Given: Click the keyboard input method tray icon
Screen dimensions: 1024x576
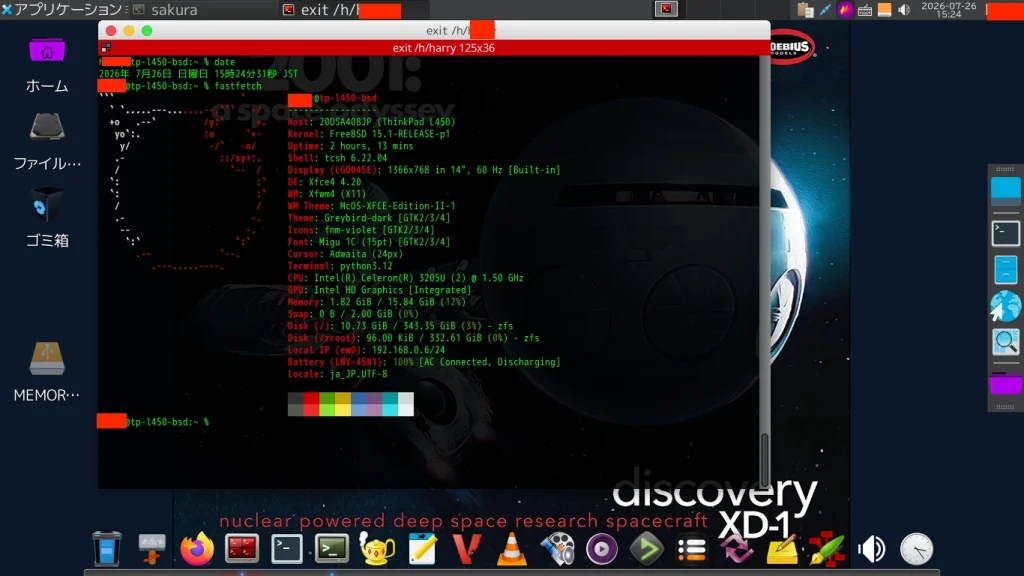Looking at the screenshot, I should pos(865,10).
